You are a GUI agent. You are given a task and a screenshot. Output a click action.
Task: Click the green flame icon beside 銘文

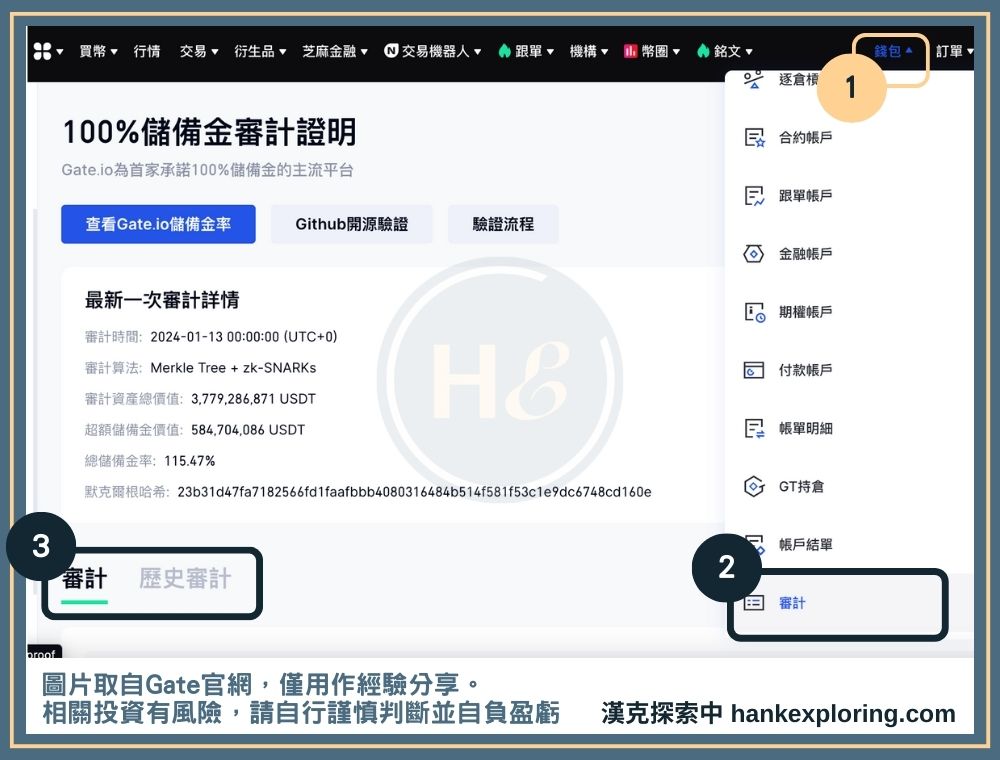click(703, 50)
